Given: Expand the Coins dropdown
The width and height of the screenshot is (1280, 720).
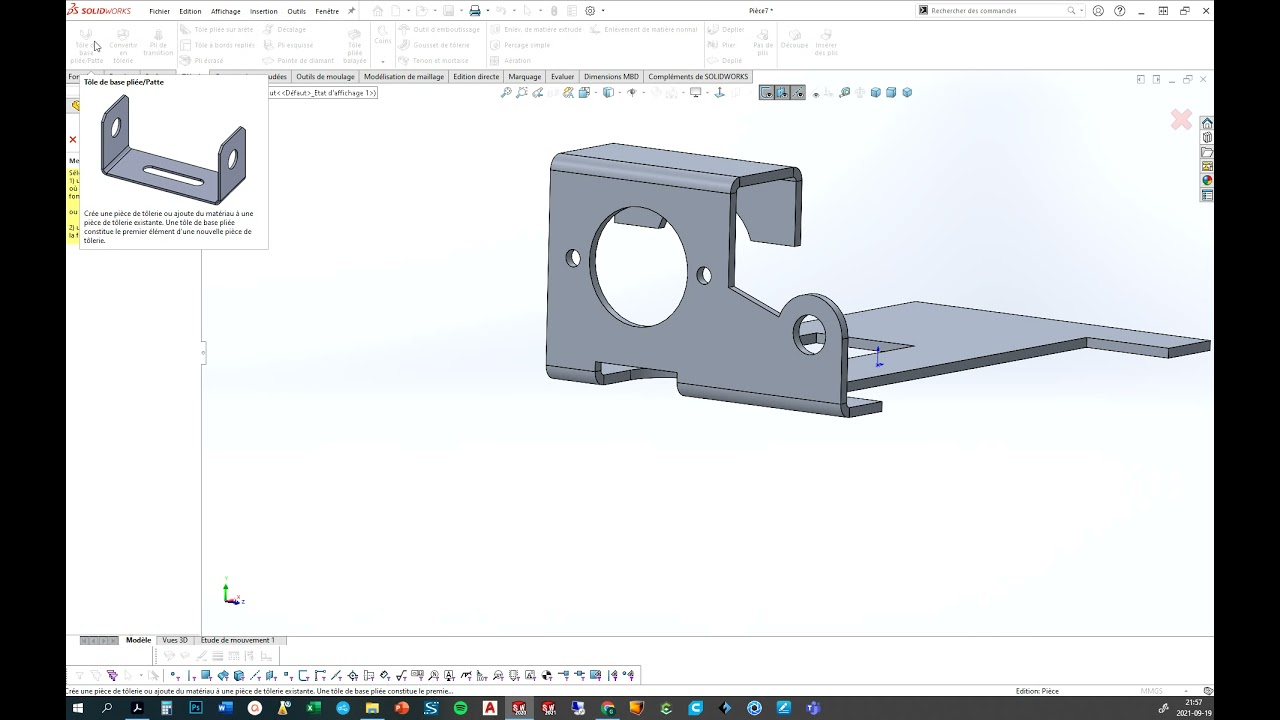Looking at the screenshot, I should [383, 61].
